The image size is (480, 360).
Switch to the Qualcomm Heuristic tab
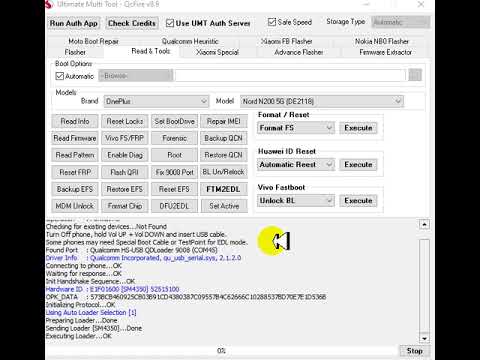pos(190,41)
